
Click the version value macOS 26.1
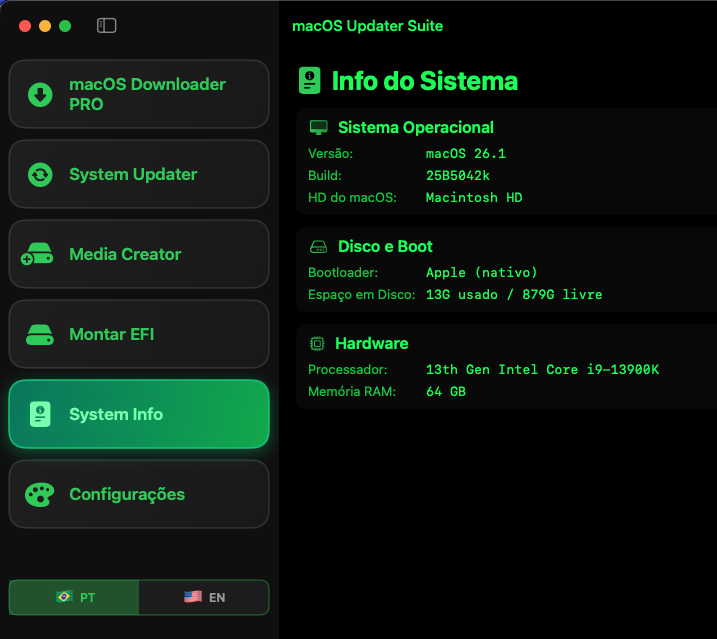(x=466, y=154)
